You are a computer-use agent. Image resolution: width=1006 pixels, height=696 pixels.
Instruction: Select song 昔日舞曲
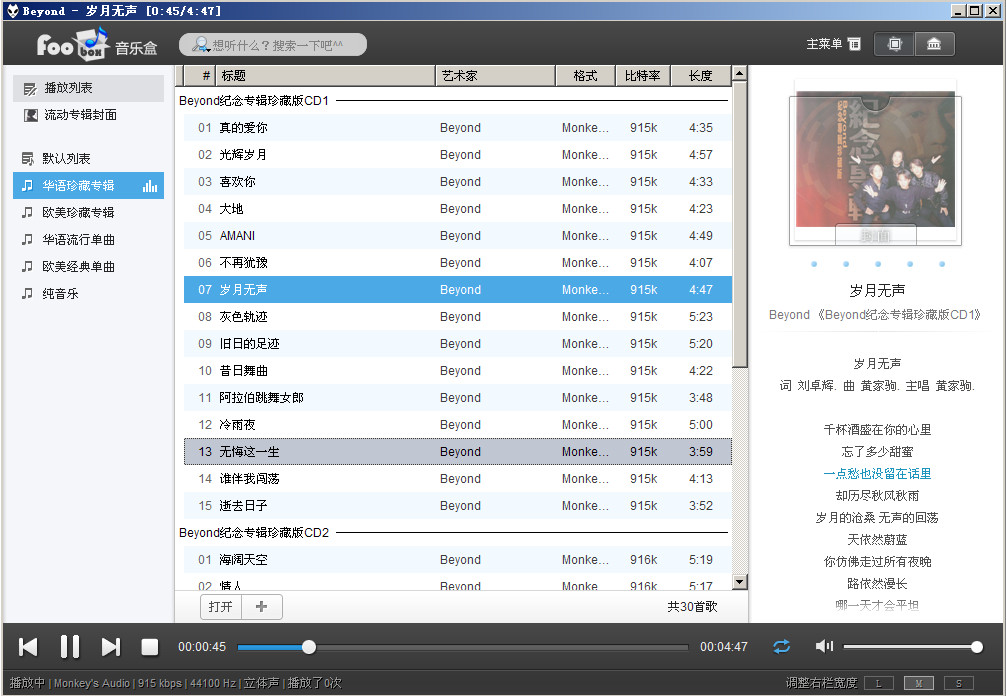coord(457,370)
